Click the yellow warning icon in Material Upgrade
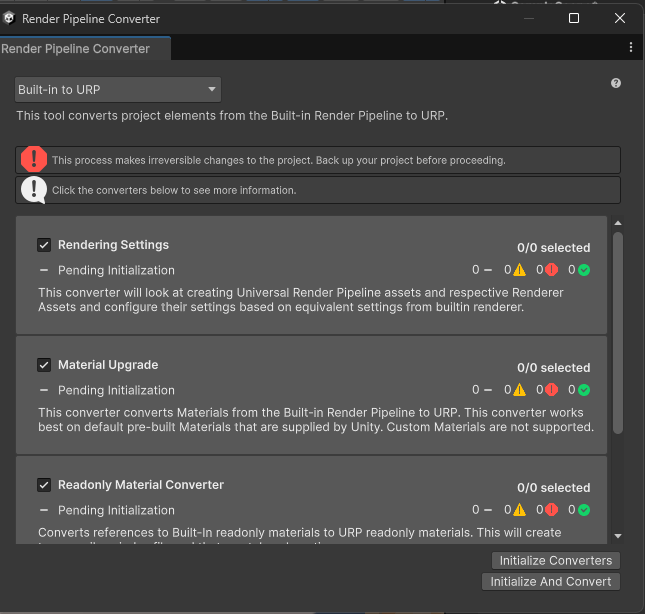 tap(519, 389)
